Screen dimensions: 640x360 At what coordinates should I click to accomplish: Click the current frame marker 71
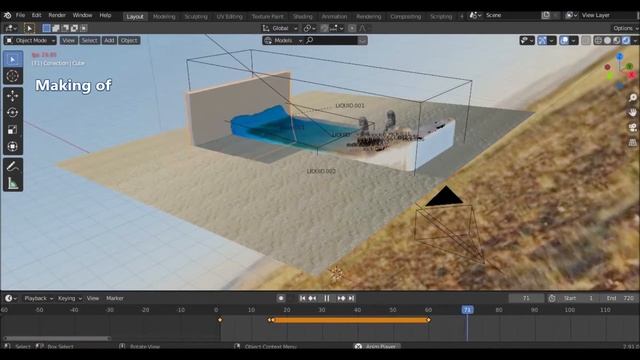[x=467, y=310]
